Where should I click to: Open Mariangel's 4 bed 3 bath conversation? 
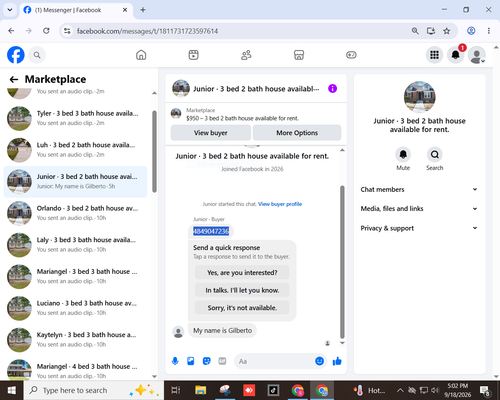coord(75,370)
